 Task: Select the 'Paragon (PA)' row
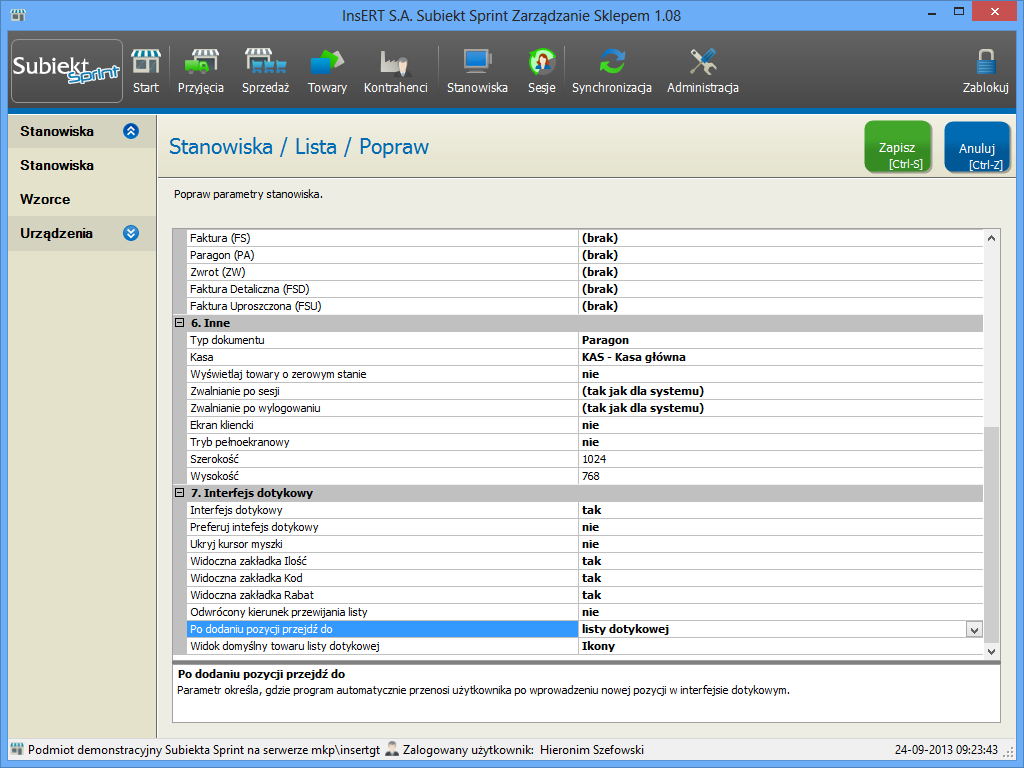[584, 255]
